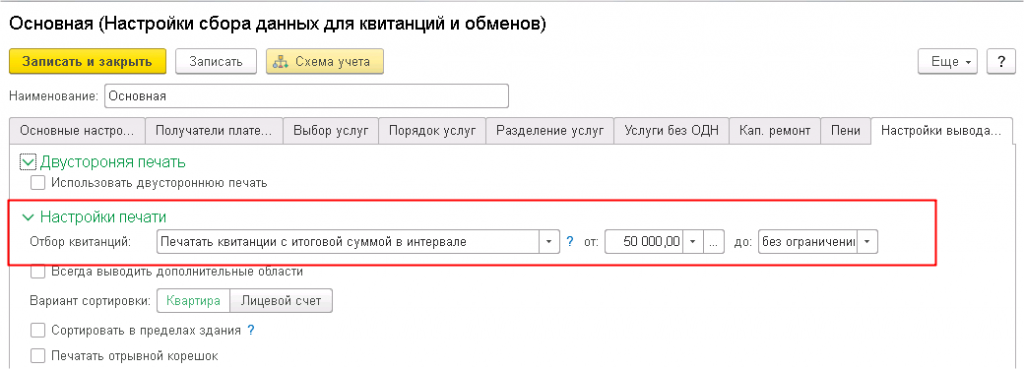Click the 'от' amount field 50 000,00
Image resolution: width=1024 pixels, height=369 pixels.
coord(644,242)
